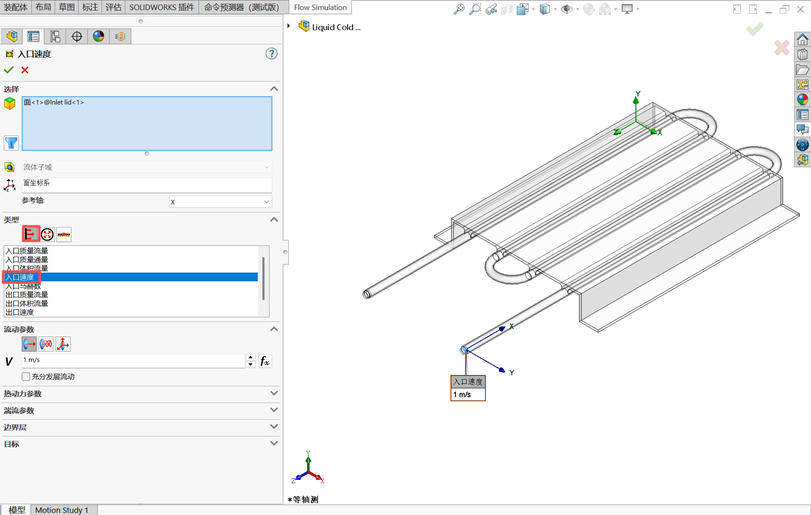Open Appearances color ball in task pane

point(802,99)
